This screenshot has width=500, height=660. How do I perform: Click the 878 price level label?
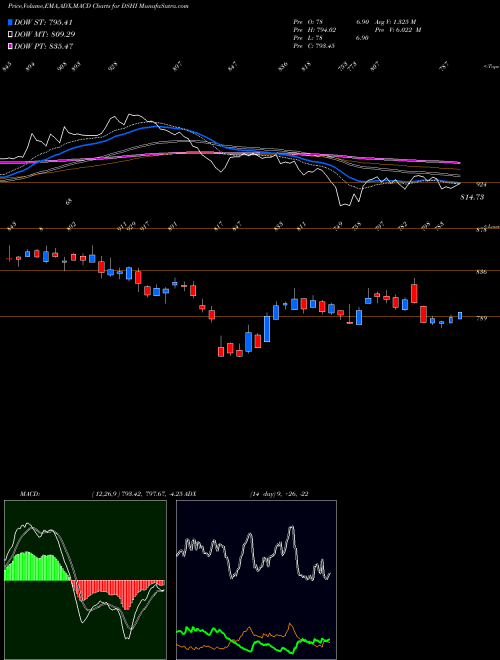point(481,230)
